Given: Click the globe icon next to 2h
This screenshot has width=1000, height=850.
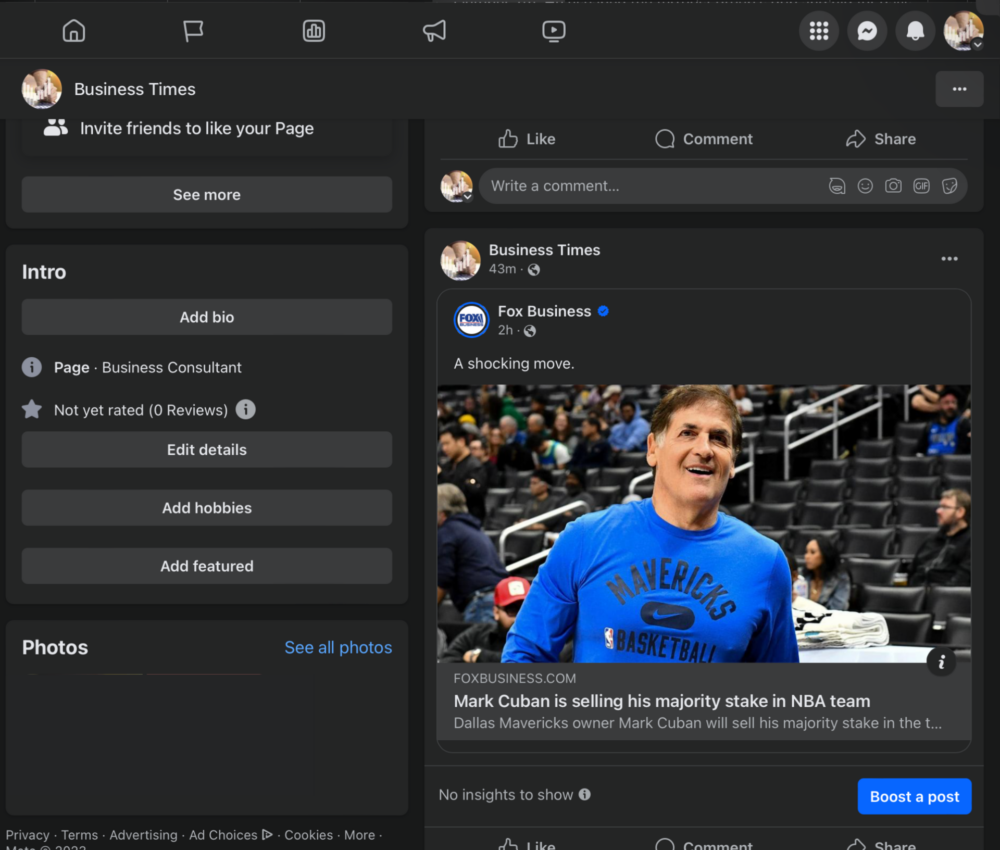Looking at the screenshot, I should [x=530, y=331].
